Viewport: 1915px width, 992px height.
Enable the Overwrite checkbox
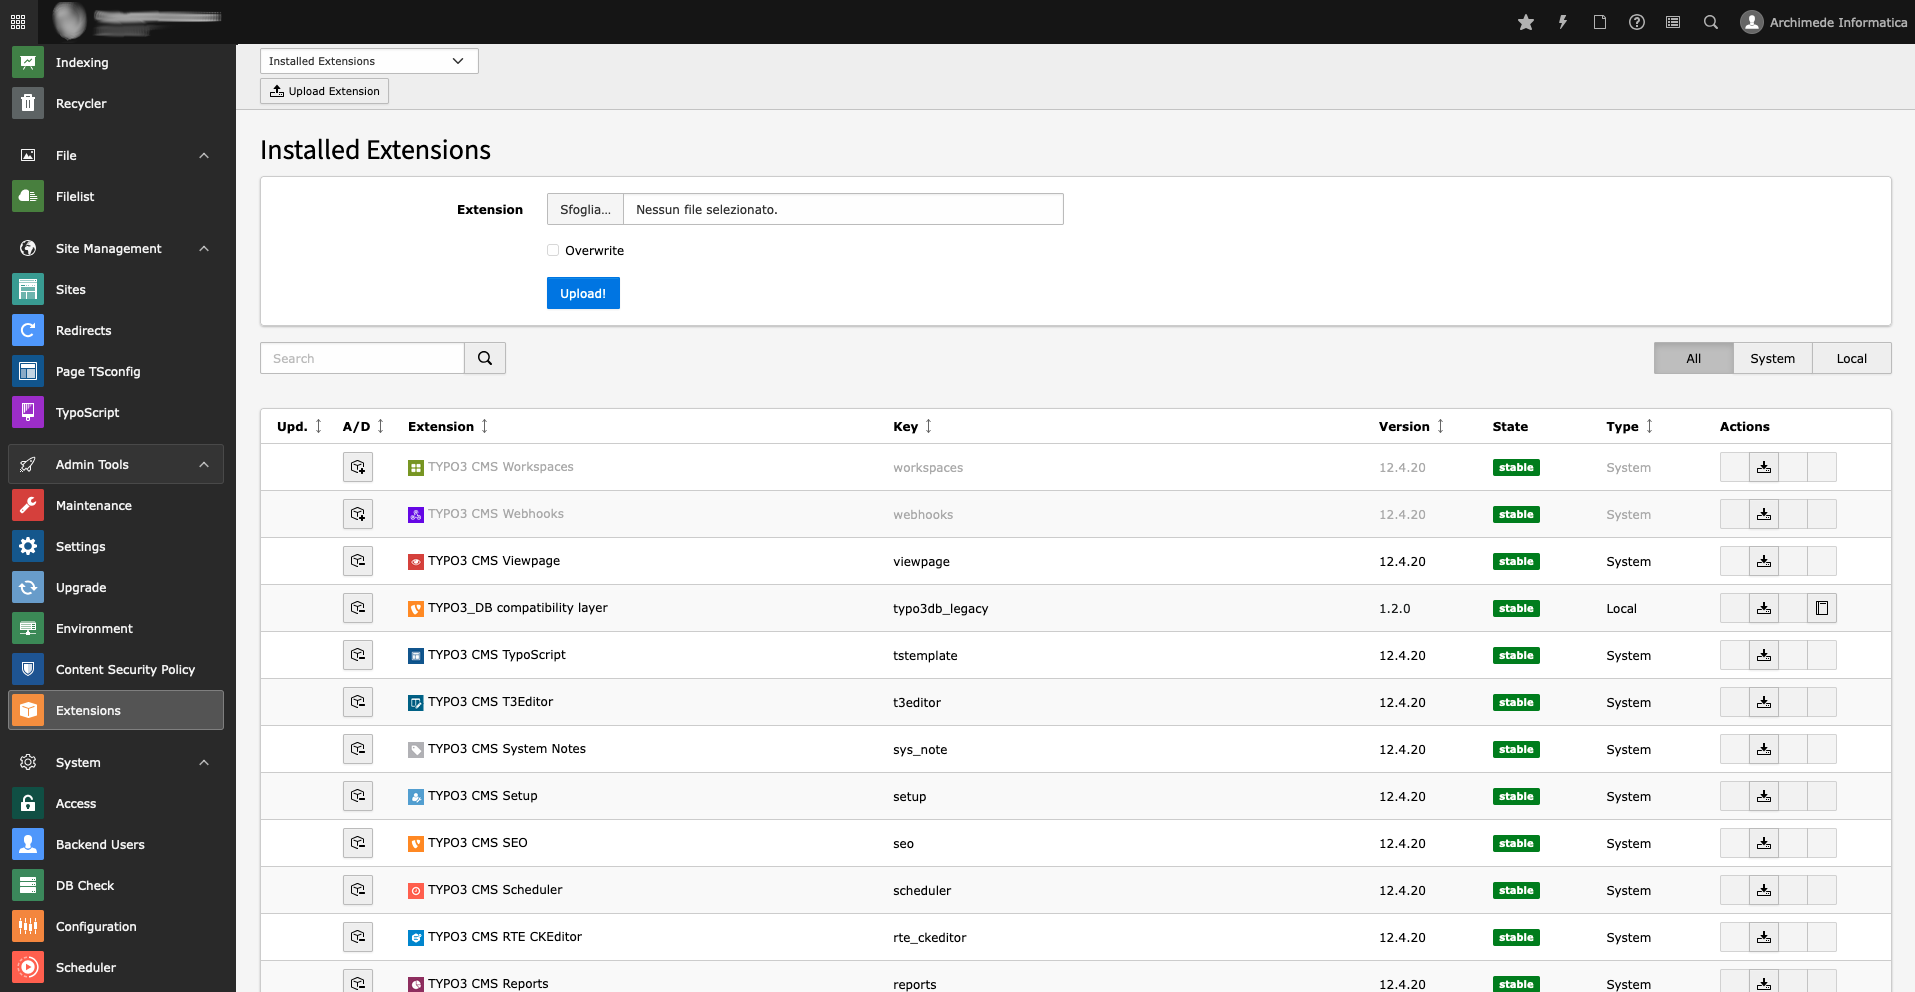click(553, 250)
